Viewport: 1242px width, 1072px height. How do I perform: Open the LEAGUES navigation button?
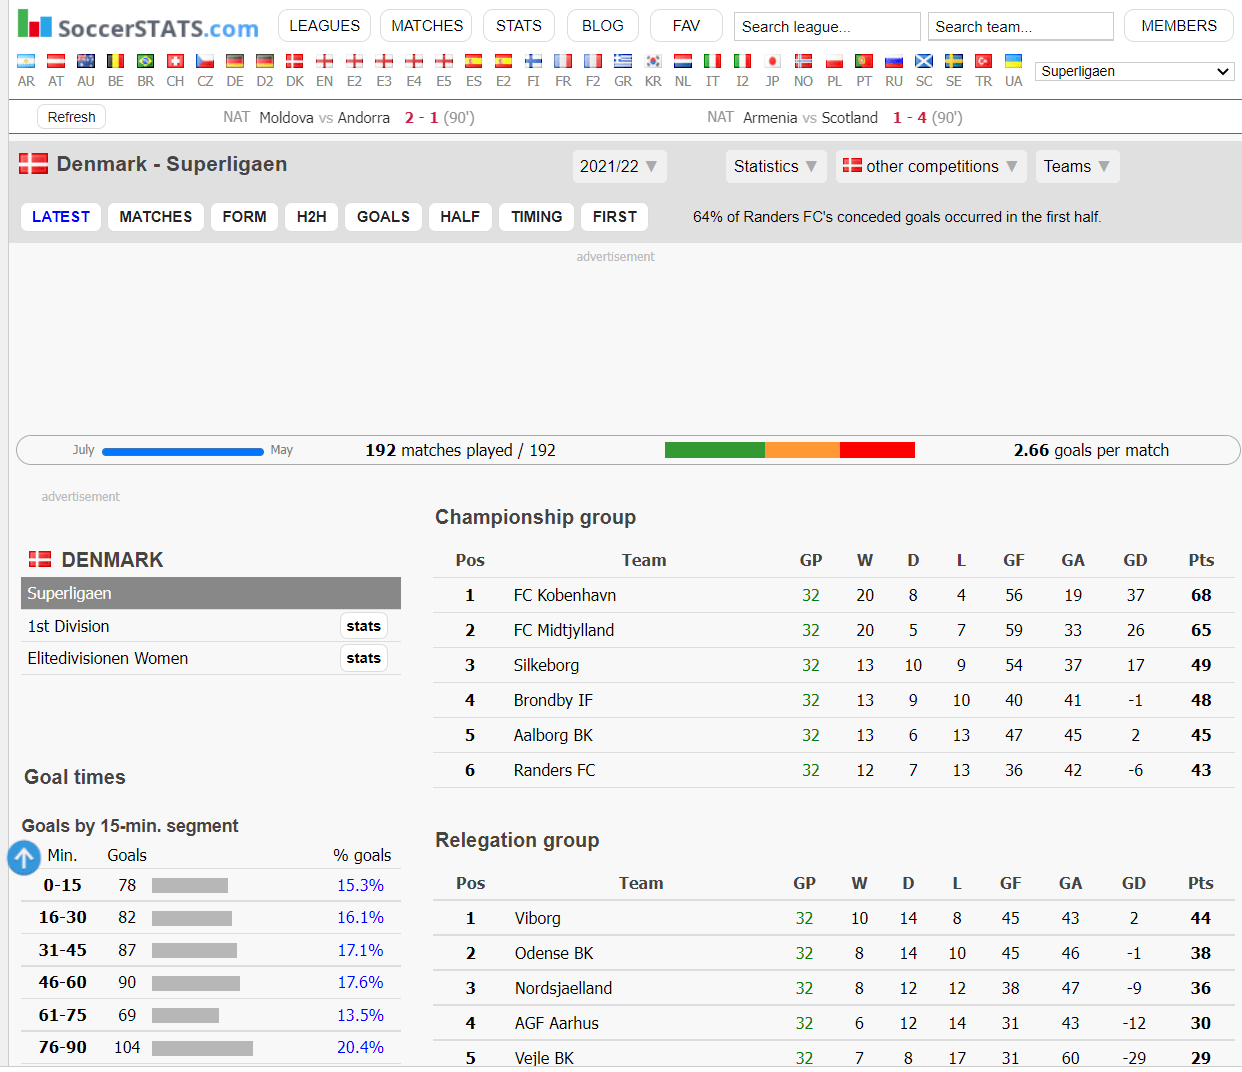pos(325,26)
